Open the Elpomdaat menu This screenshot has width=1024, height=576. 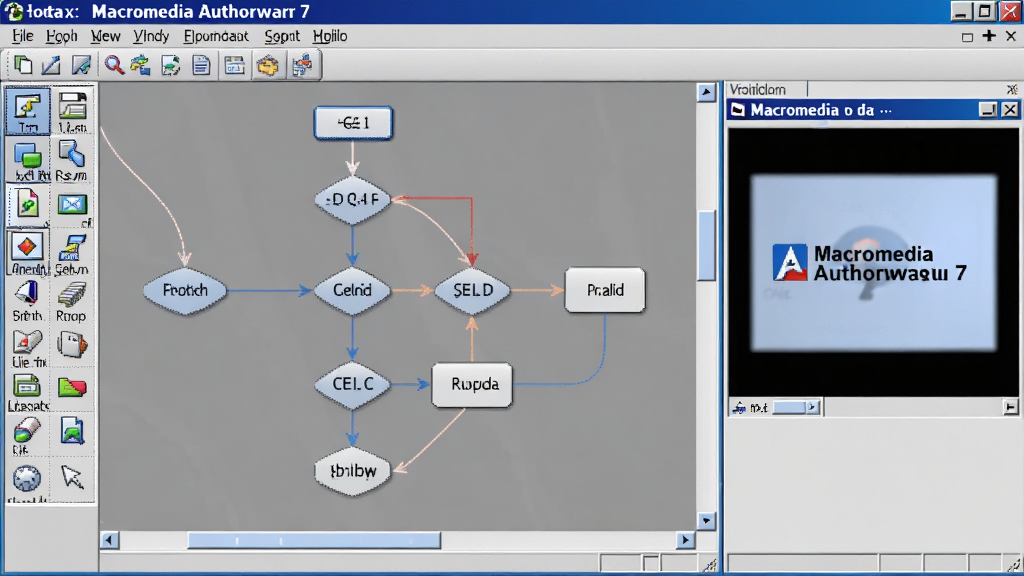(216, 36)
